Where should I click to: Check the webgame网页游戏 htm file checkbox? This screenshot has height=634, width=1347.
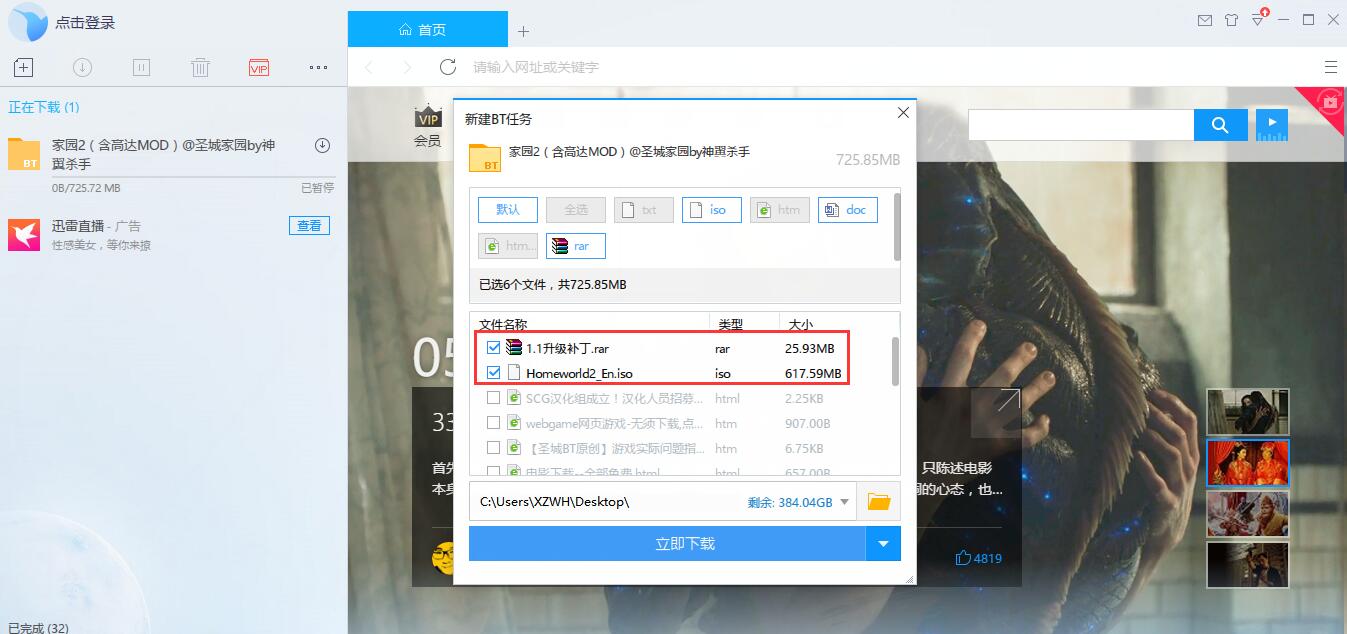pos(493,423)
